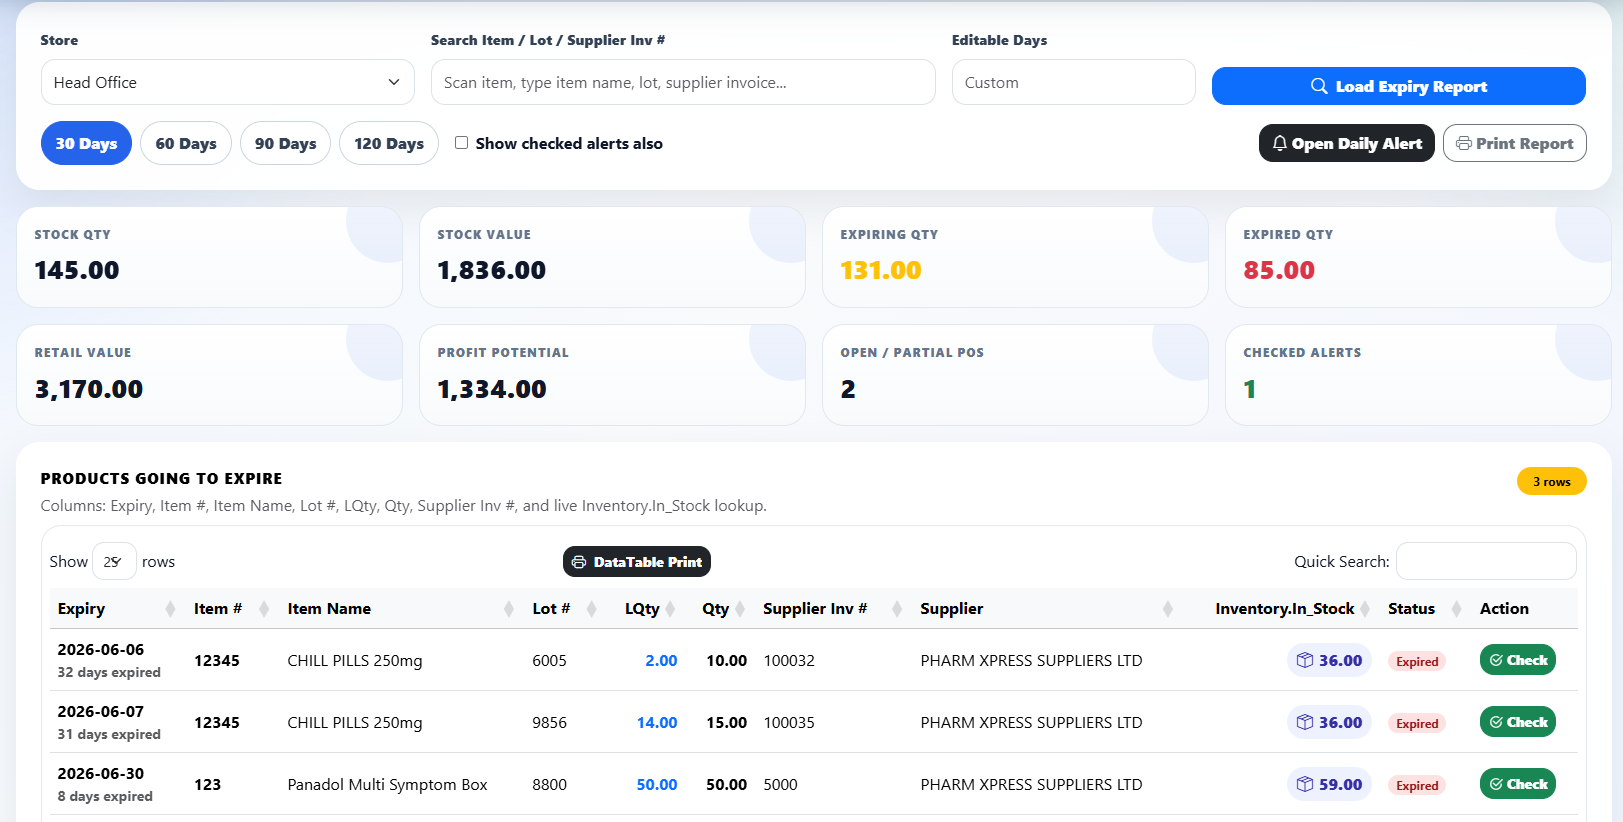Click lot number 8800
The image size is (1623, 822).
(550, 785)
